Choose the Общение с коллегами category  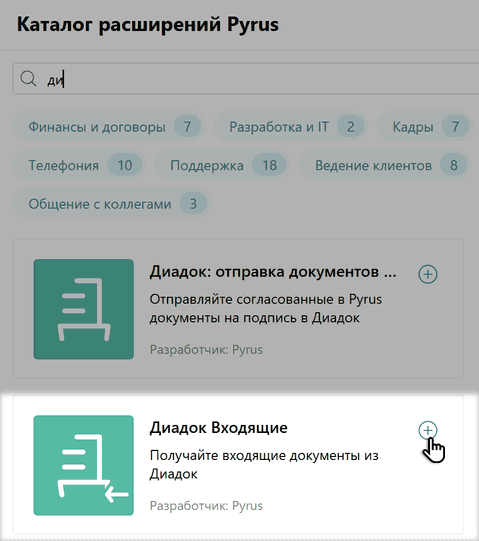[x=111, y=204]
